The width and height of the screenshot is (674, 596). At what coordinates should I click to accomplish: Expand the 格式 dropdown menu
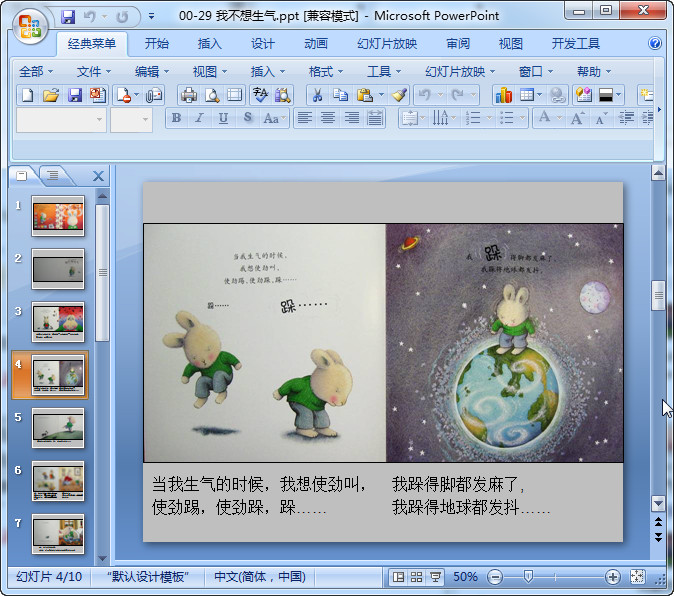click(x=326, y=71)
